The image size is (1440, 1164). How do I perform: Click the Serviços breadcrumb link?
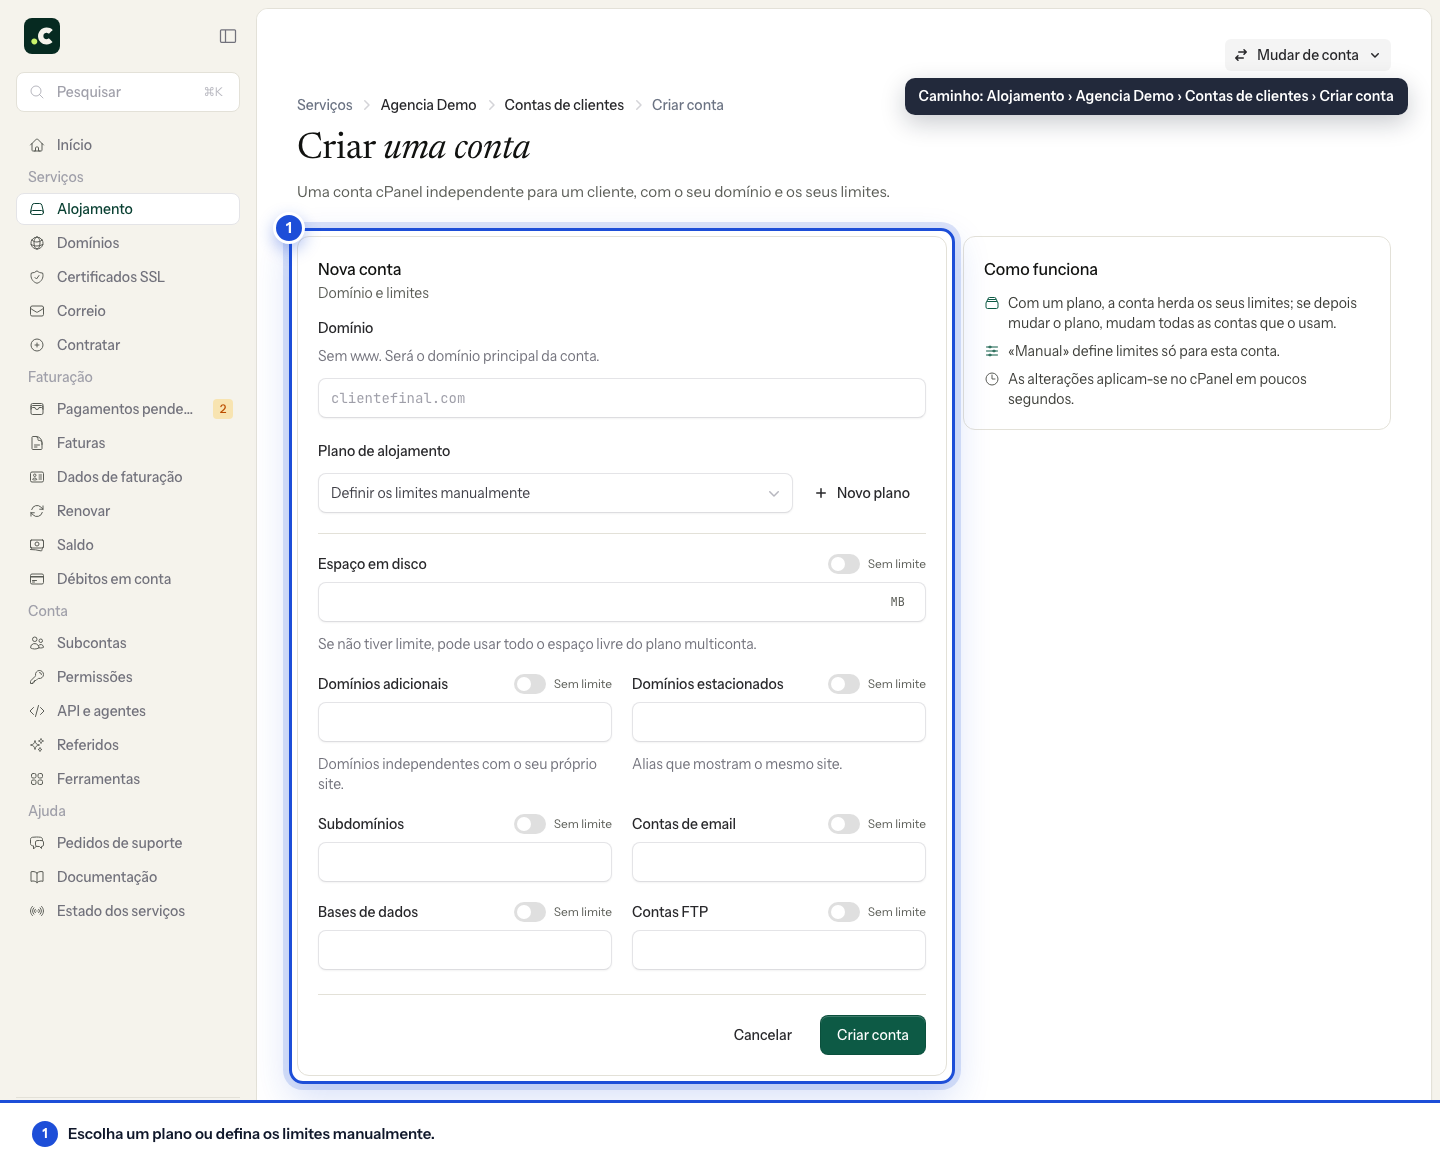click(325, 105)
